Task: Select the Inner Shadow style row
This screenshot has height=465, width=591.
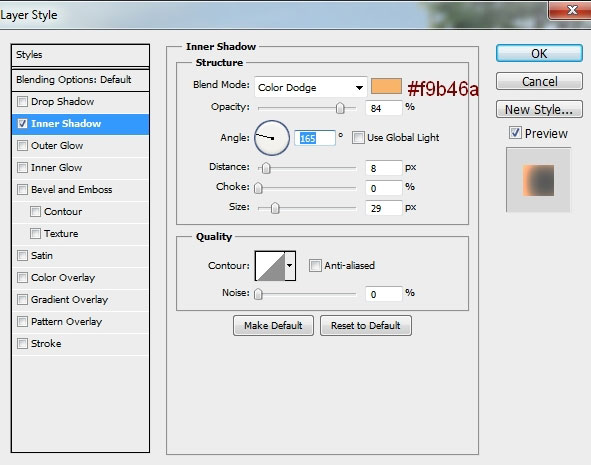Action: click(80, 124)
